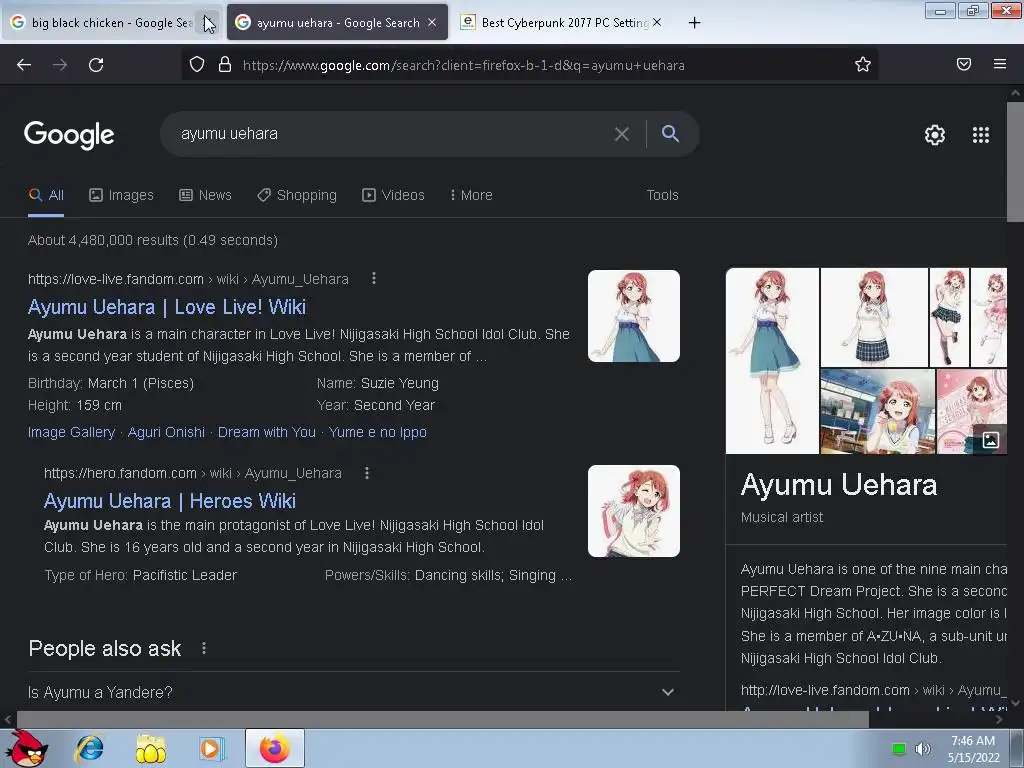
Task: Open the file explorer folder in taskbar
Action: 150,748
